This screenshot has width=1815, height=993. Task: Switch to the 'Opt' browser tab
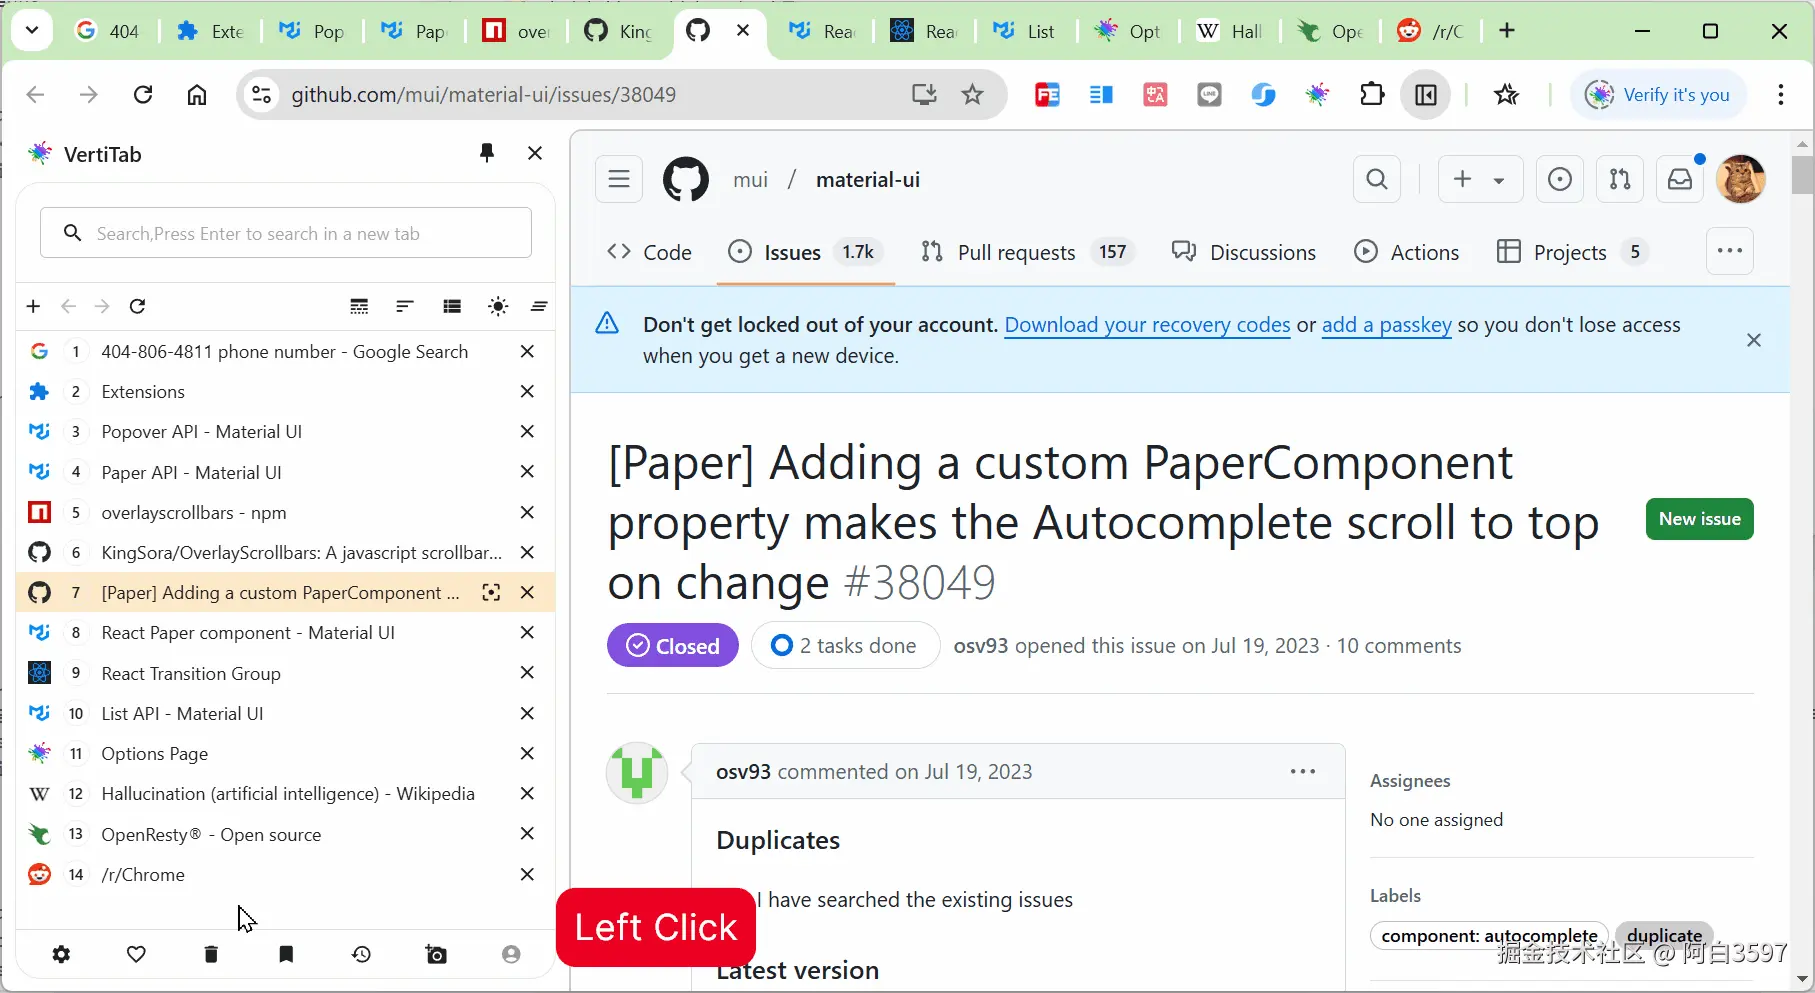coord(1128,31)
